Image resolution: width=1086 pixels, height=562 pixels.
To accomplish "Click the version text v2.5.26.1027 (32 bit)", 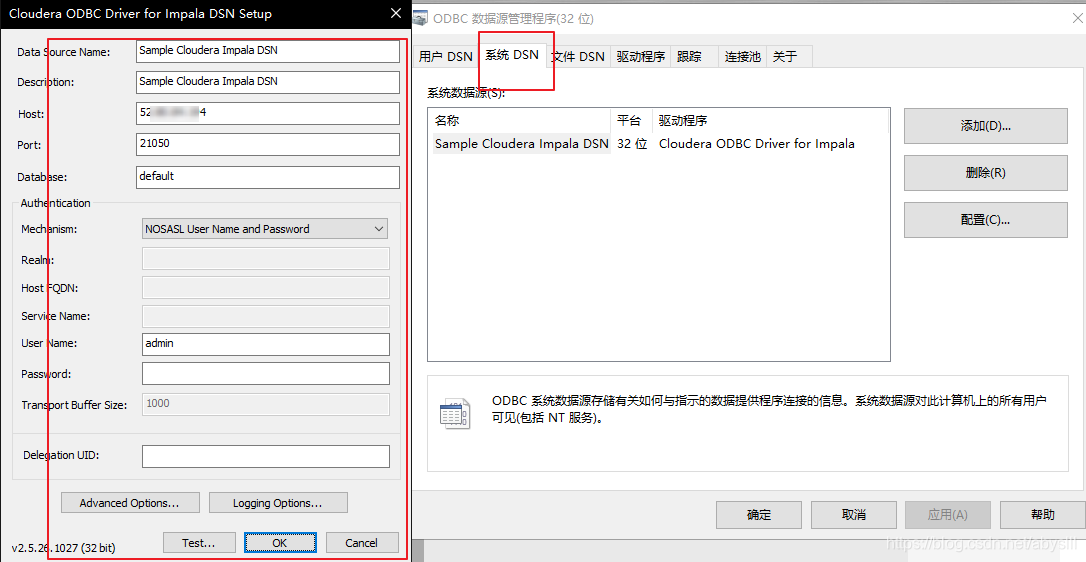I will tap(64, 547).
